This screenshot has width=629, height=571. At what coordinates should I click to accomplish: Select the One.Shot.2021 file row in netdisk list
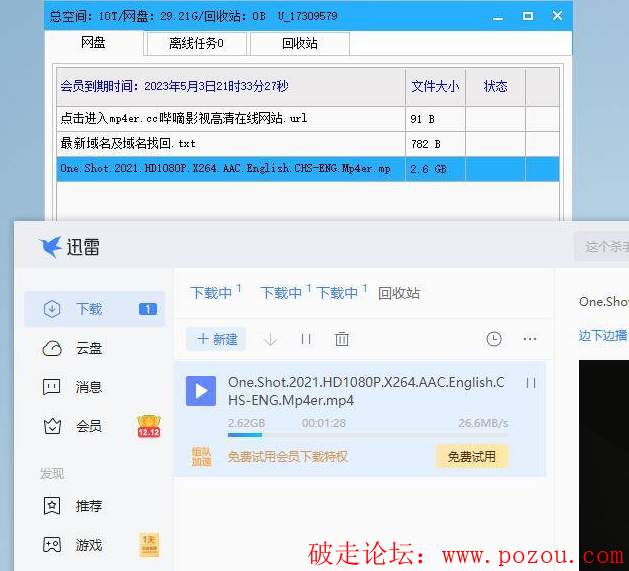tap(308, 169)
